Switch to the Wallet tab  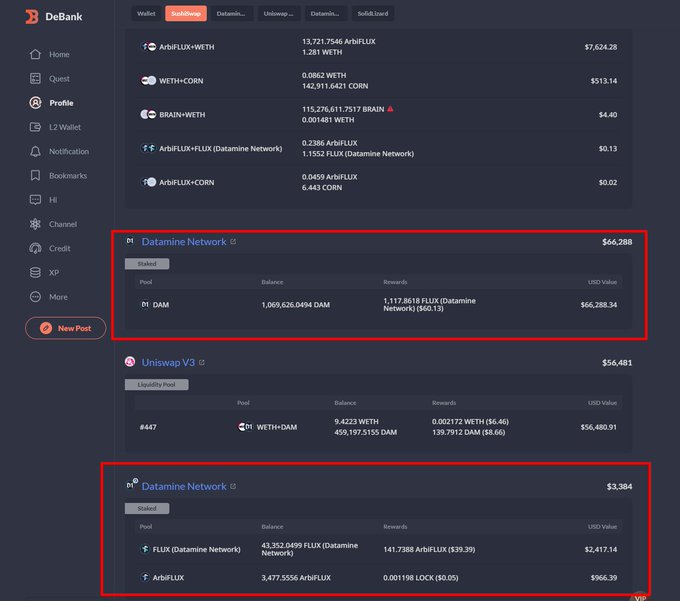click(146, 13)
